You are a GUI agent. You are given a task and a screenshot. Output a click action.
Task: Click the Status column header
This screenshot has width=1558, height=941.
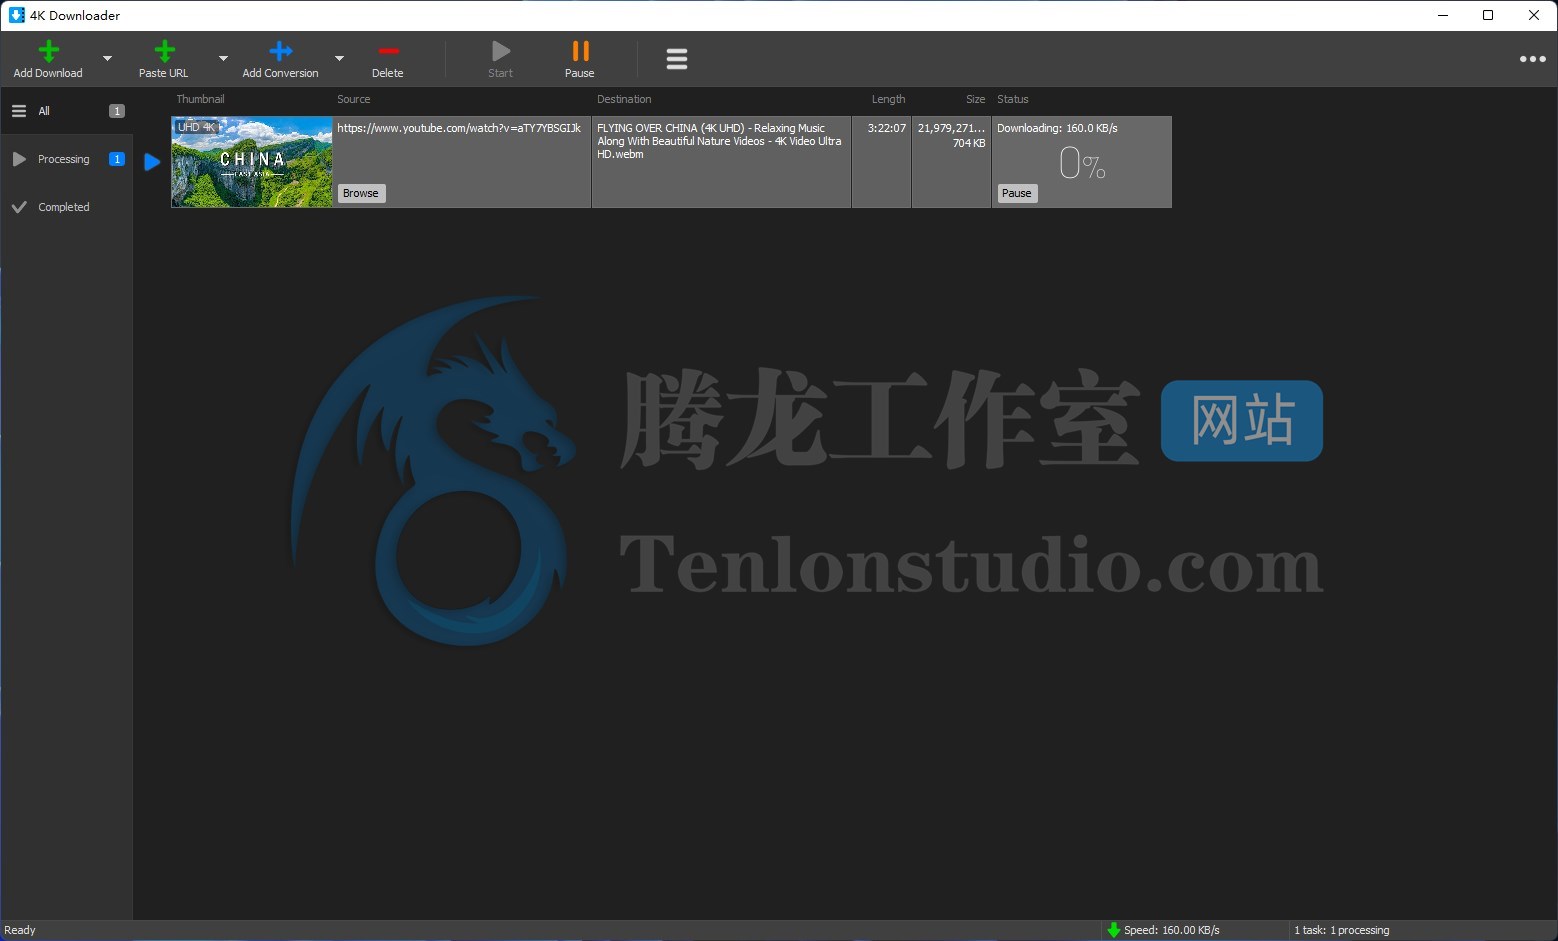coord(1013,99)
